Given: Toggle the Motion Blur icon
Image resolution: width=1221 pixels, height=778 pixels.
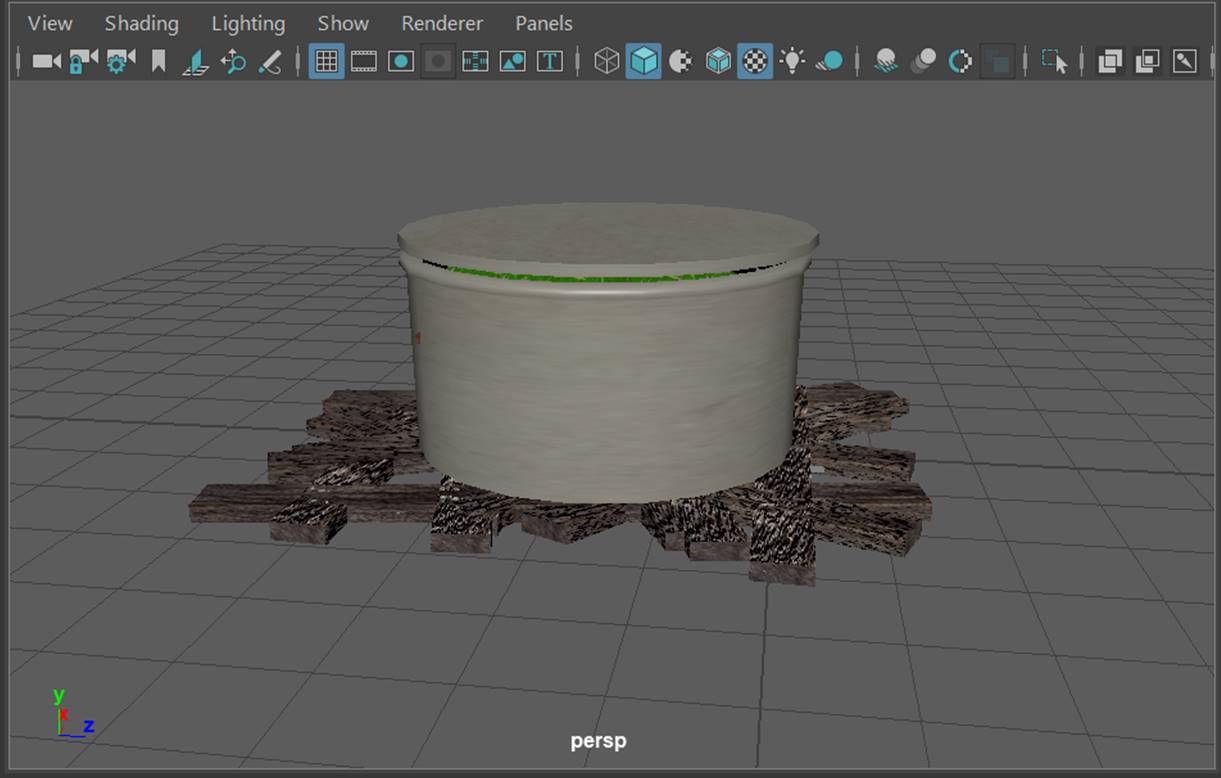Looking at the screenshot, I should (923, 61).
